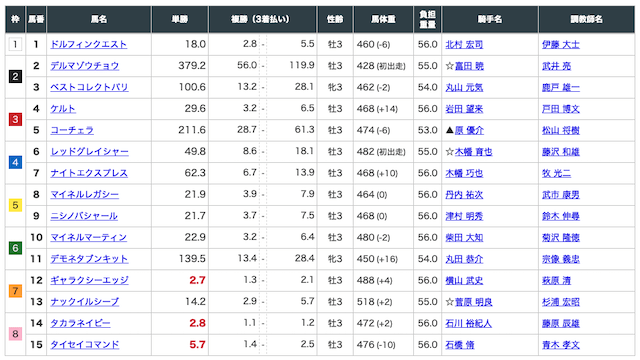Image resolution: width=640 pixels, height=360 pixels.
Task: Select body weight 518 (+2) cell
Action: click(383, 301)
